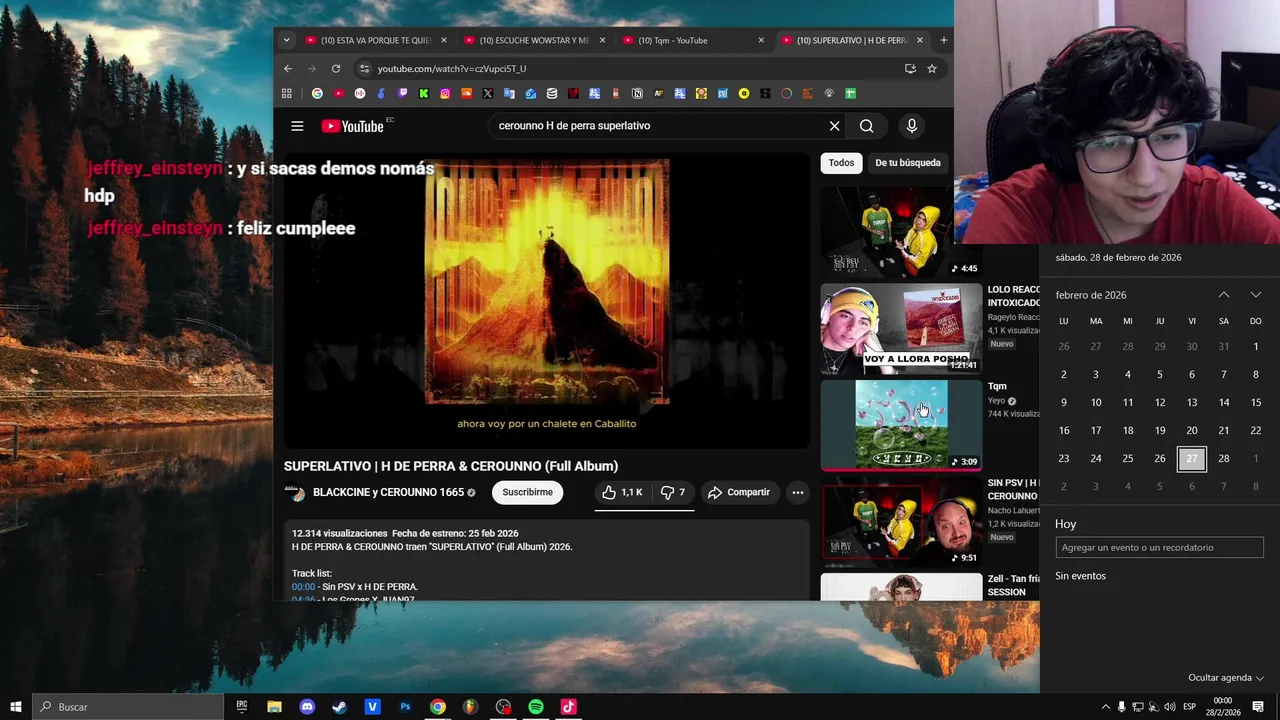Close the Tqm - YouTube tab
Image resolution: width=1280 pixels, height=720 pixels.
point(761,41)
